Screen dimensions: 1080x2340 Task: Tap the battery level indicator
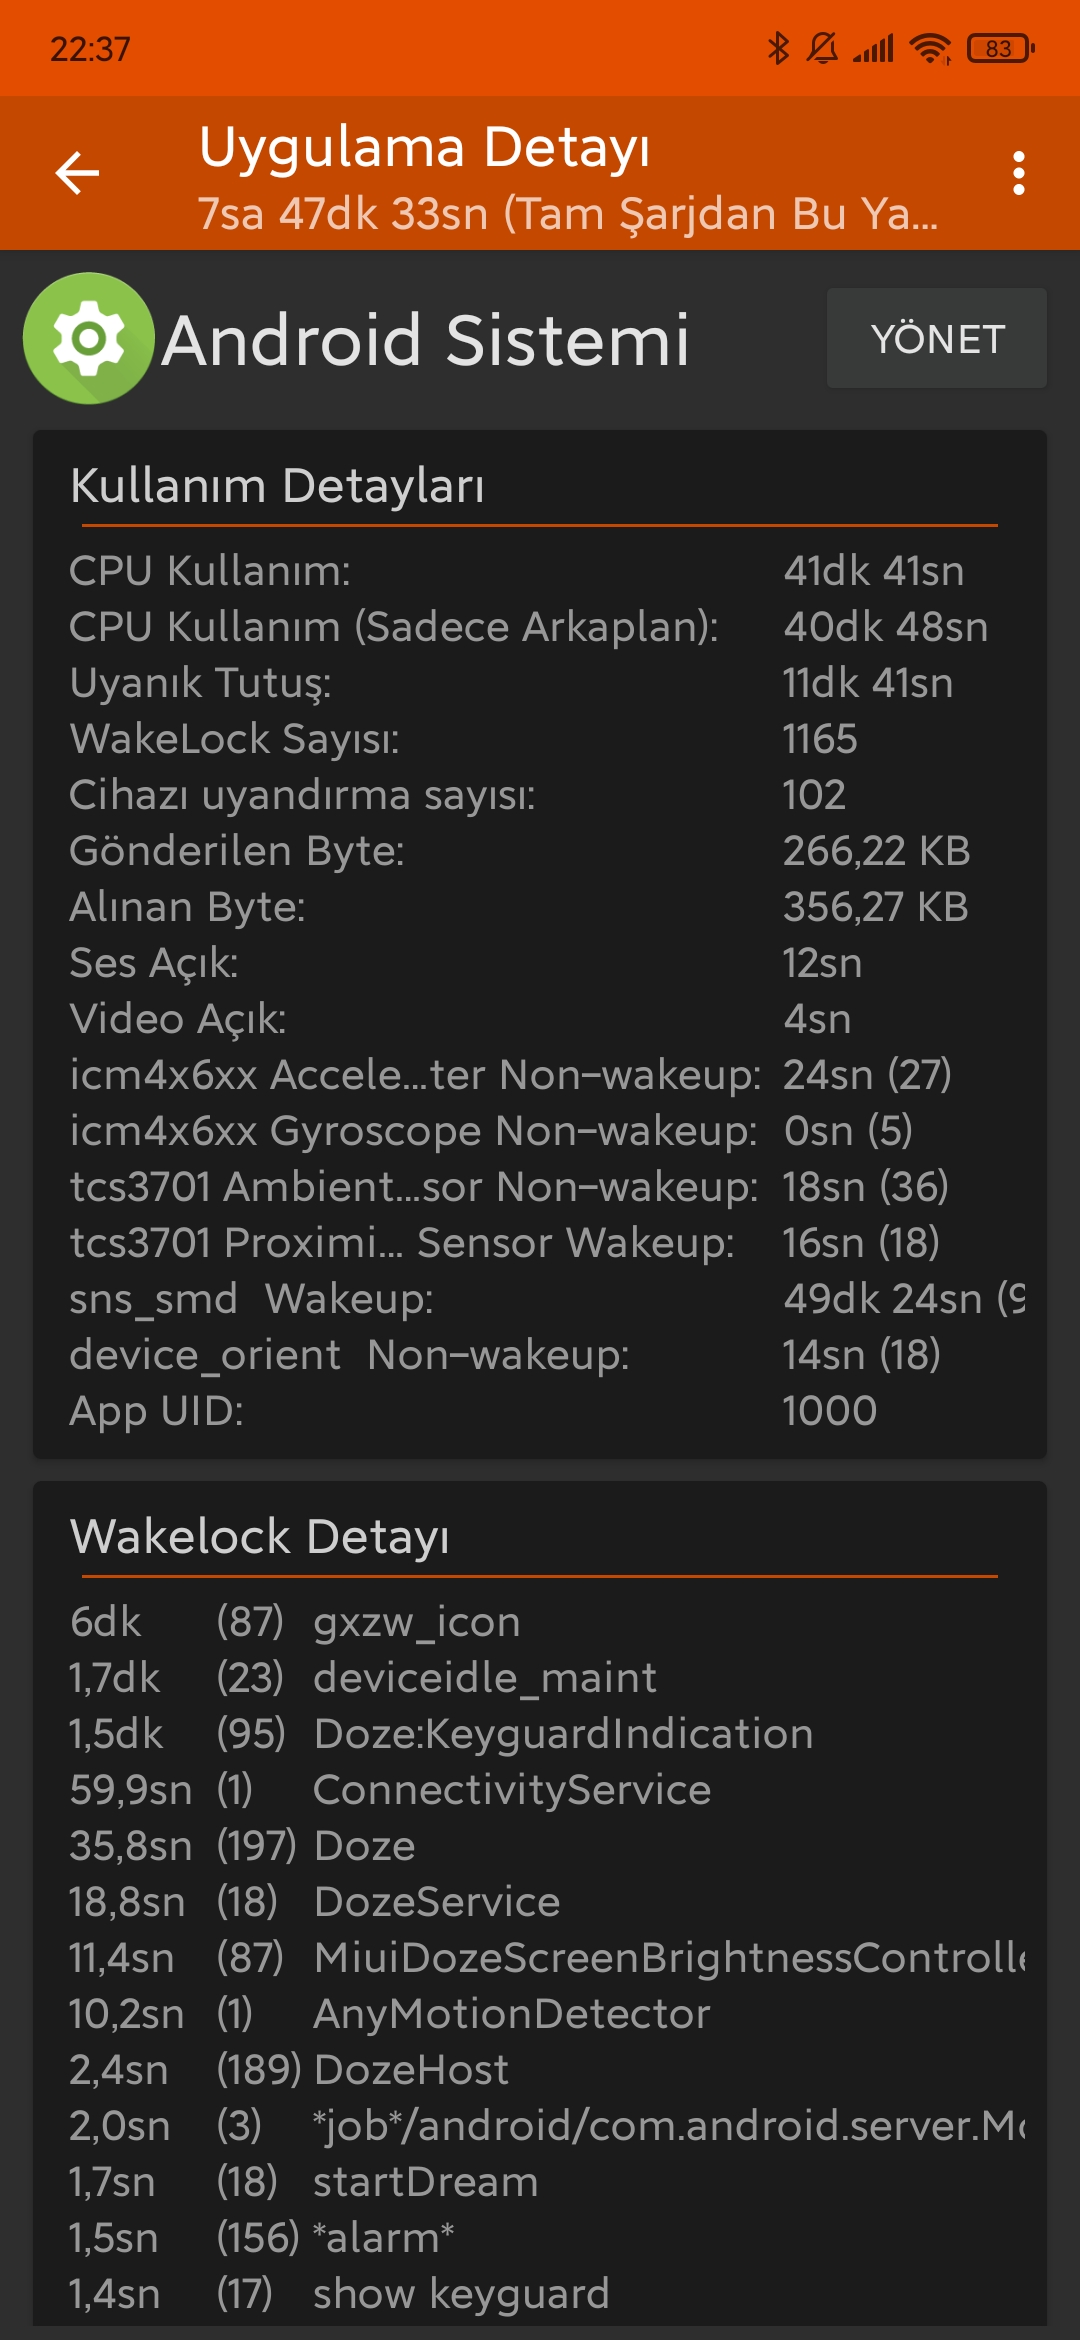pyautogui.click(x=1000, y=48)
